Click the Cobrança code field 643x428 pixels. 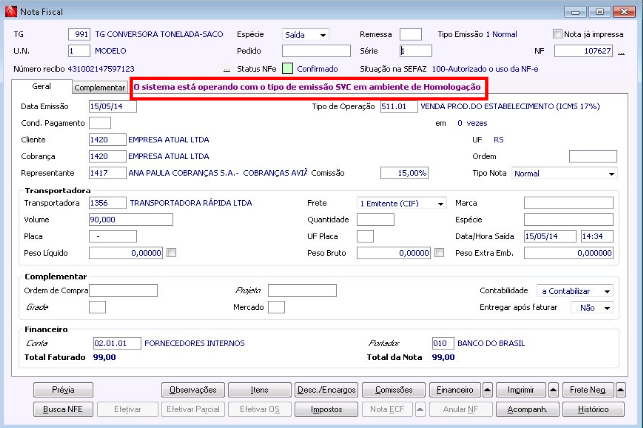pyautogui.click(x=108, y=156)
